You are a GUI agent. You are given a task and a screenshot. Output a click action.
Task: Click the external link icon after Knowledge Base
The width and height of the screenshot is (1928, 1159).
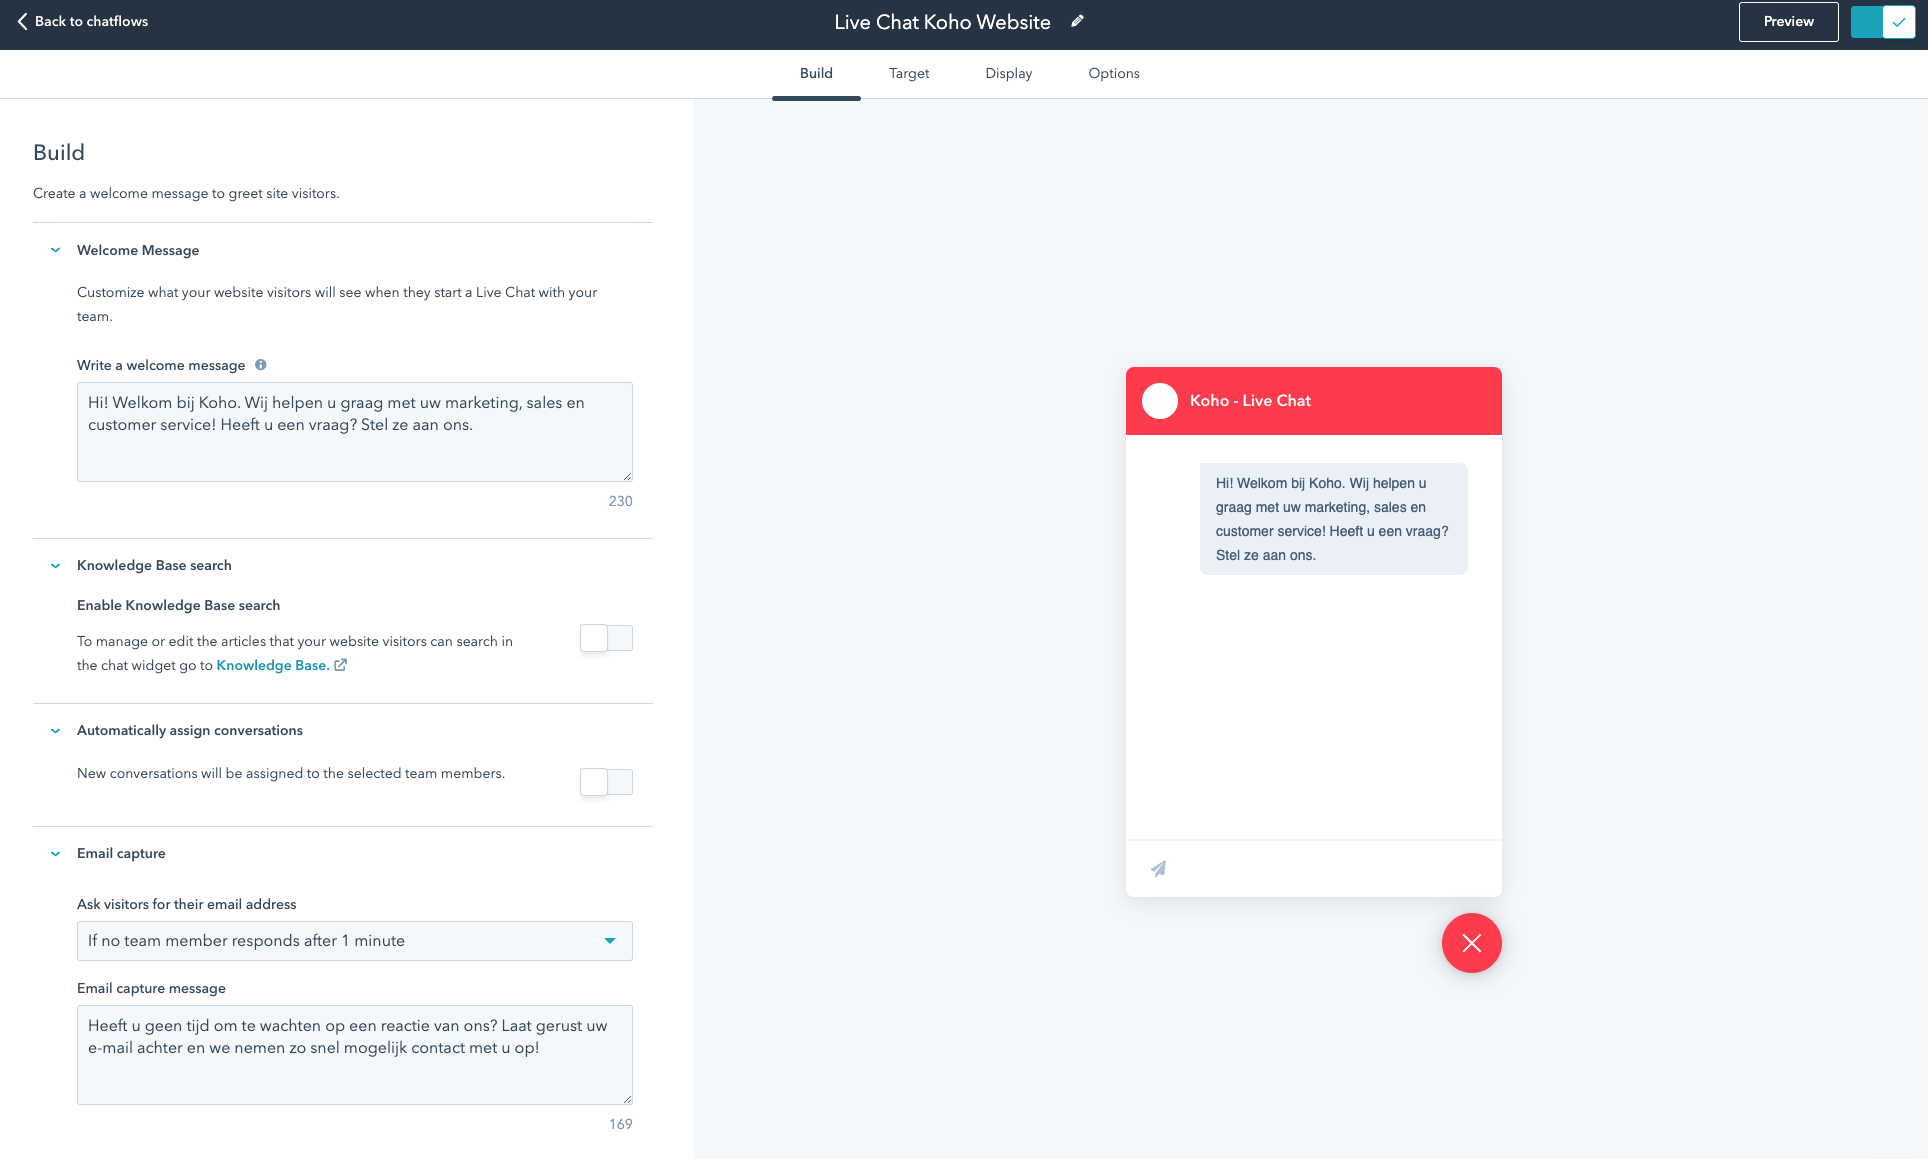[340, 665]
